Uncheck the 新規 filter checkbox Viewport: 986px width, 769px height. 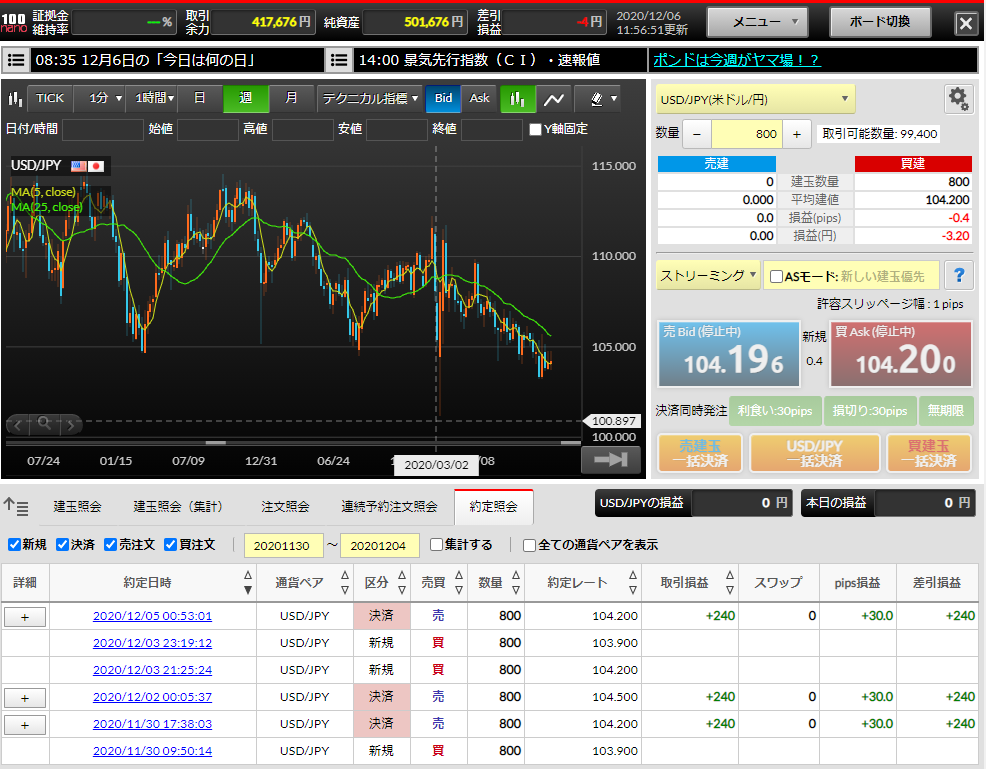tap(14, 545)
